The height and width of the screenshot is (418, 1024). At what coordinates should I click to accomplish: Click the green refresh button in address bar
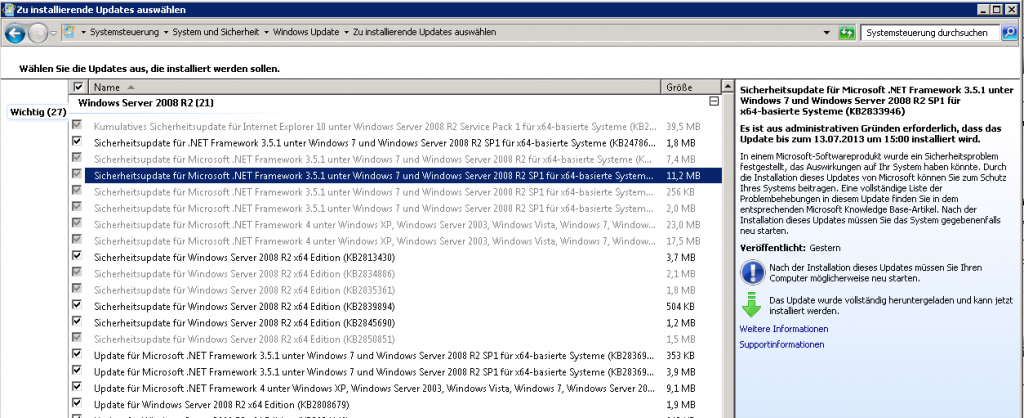coord(847,33)
